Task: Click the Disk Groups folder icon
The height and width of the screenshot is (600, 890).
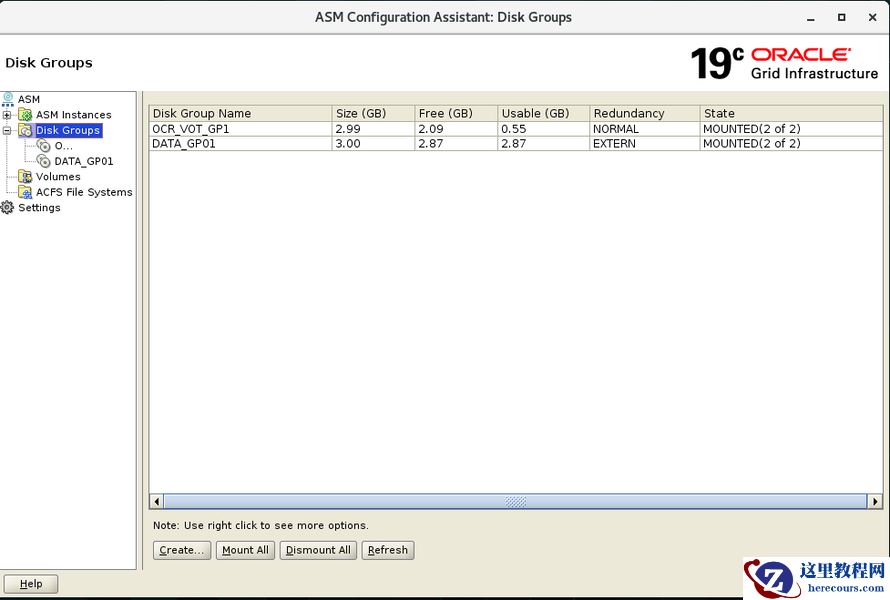Action: pos(26,130)
